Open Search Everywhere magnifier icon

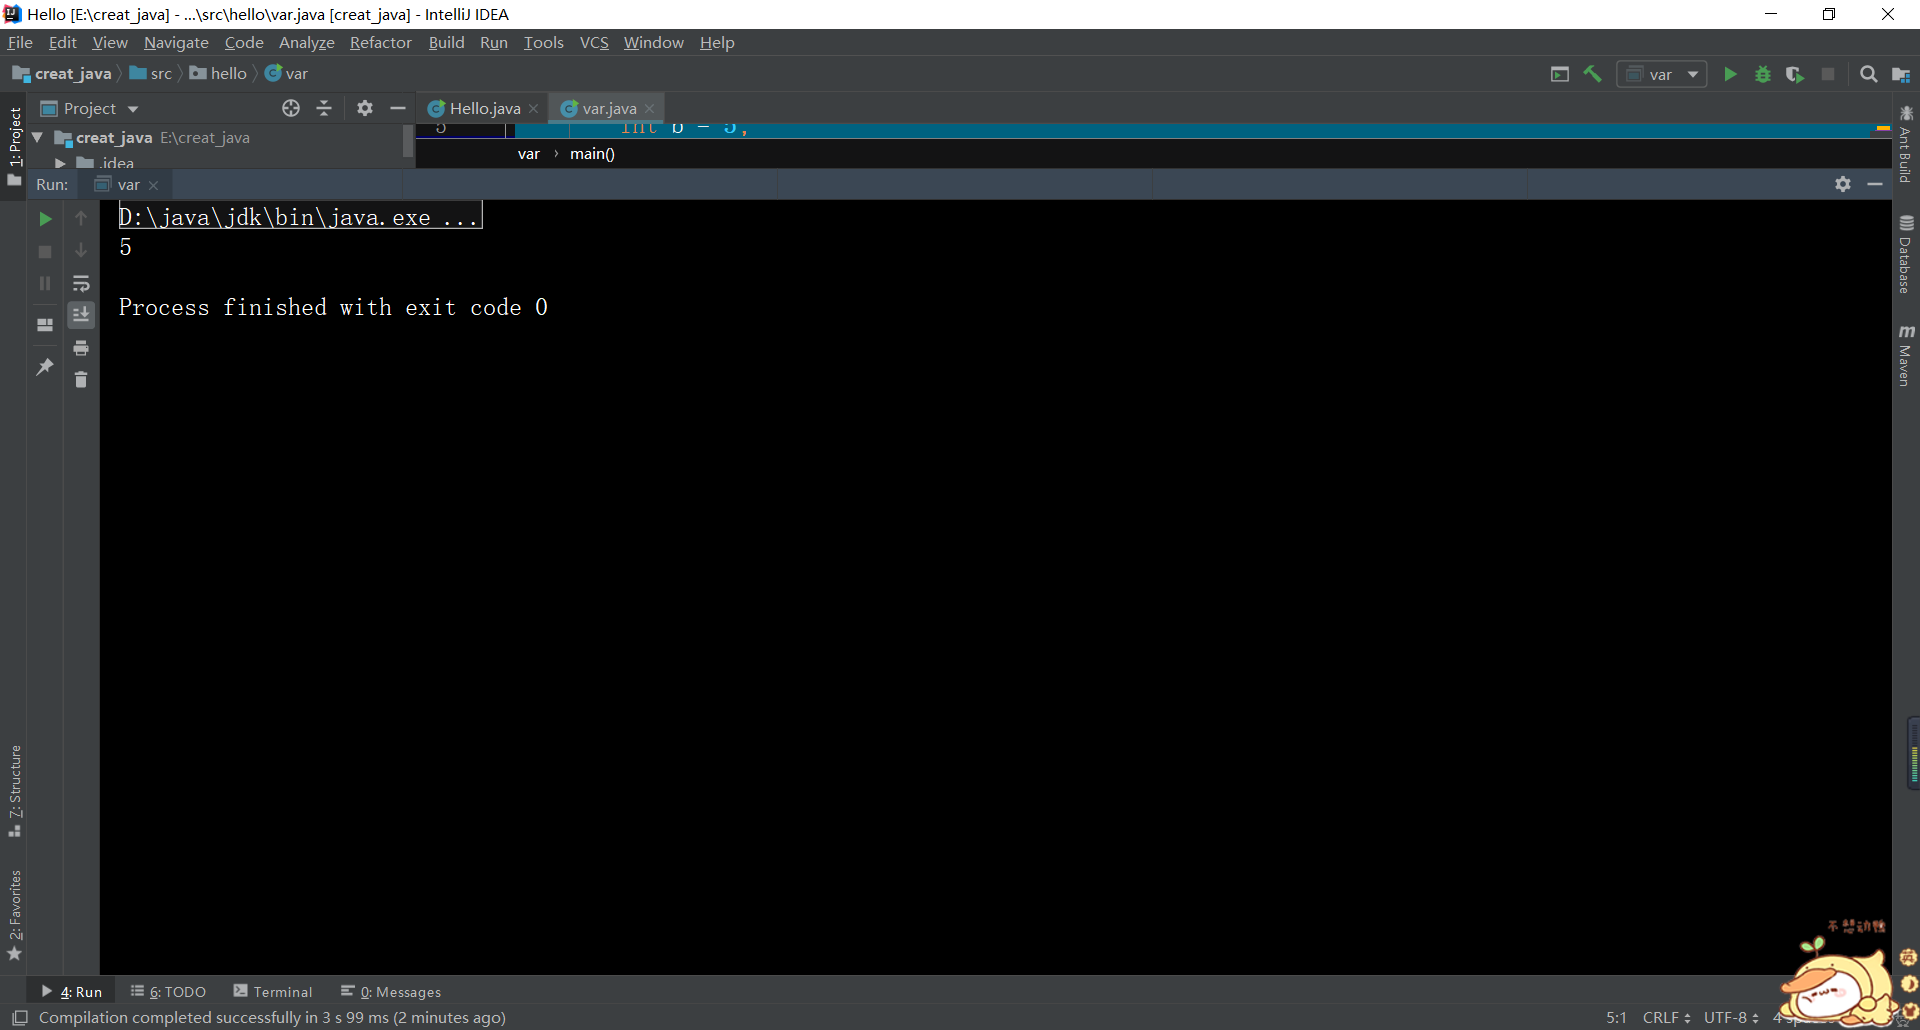coord(1868,74)
